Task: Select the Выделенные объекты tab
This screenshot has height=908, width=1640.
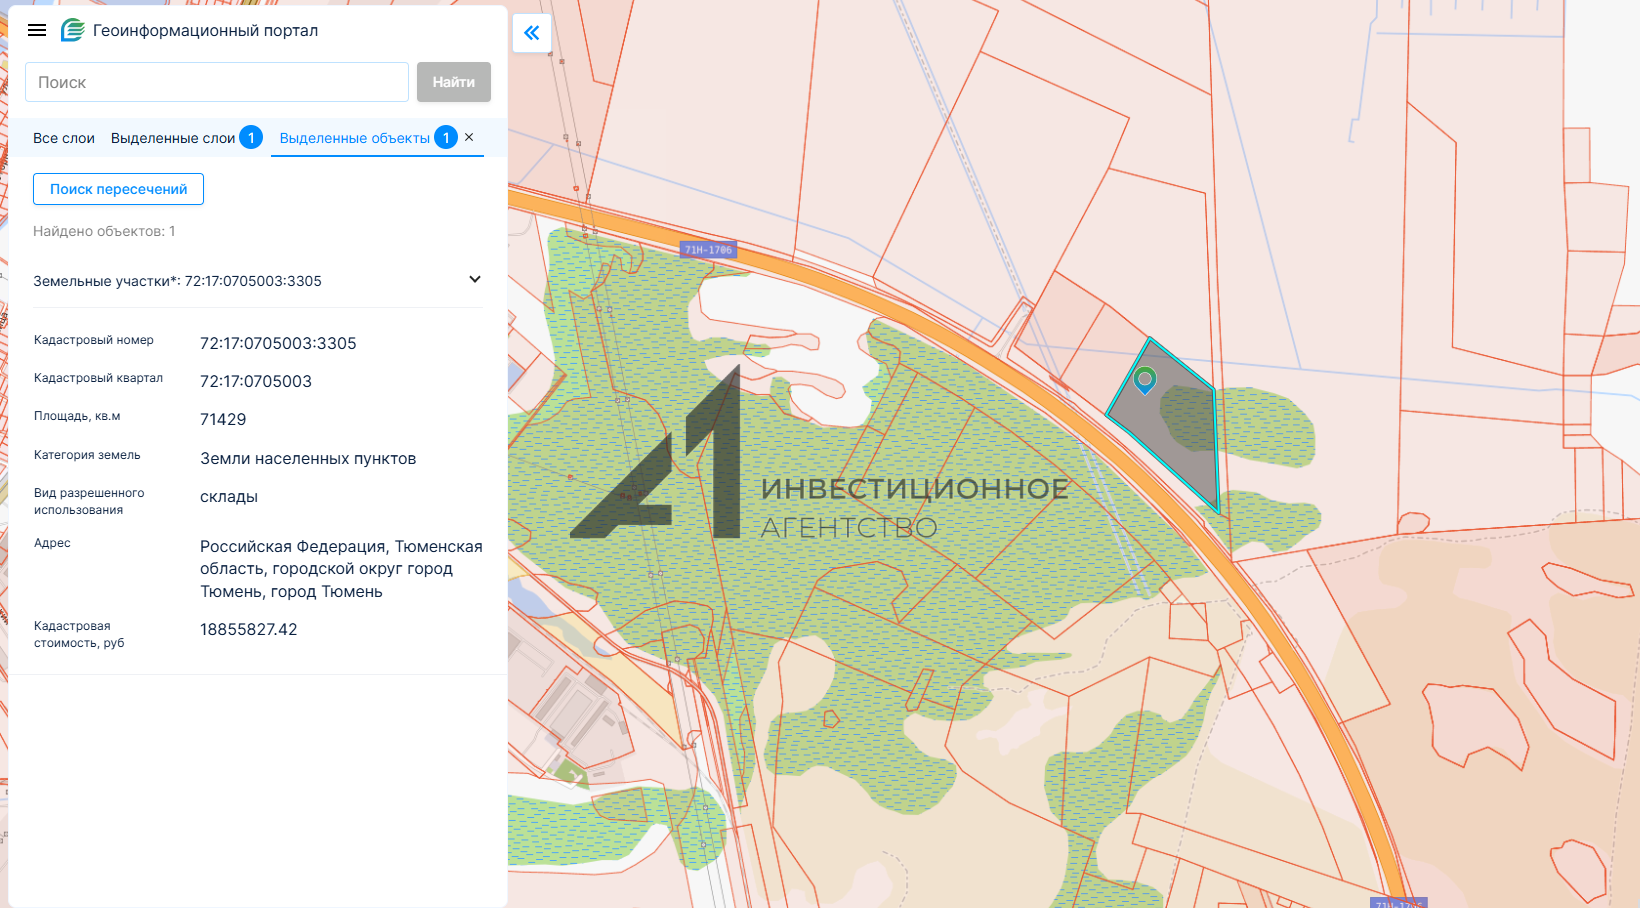Action: pyautogui.click(x=354, y=138)
